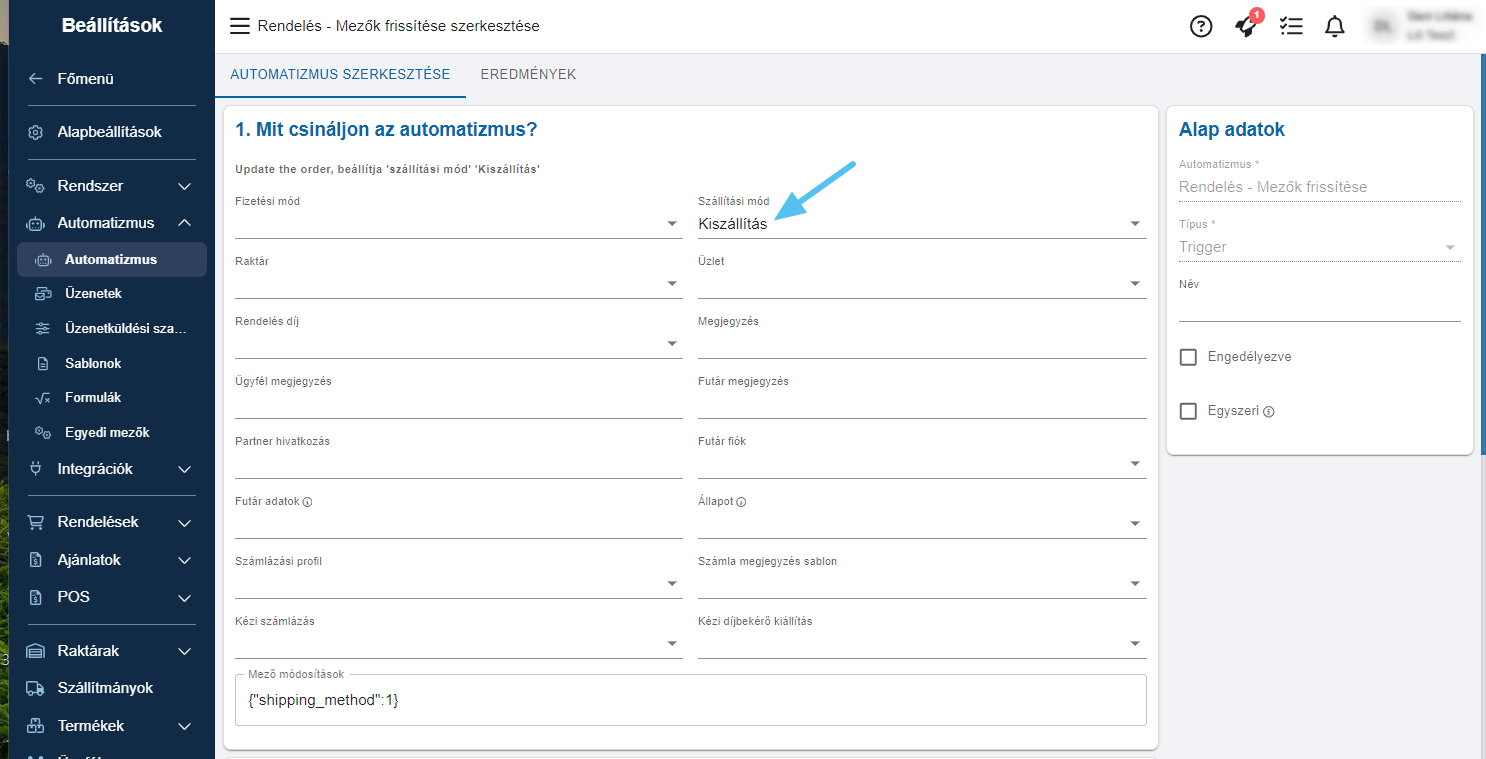This screenshot has width=1486, height=759.
Task: Enable the Engedélyezve checkbox
Action: 1188,357
